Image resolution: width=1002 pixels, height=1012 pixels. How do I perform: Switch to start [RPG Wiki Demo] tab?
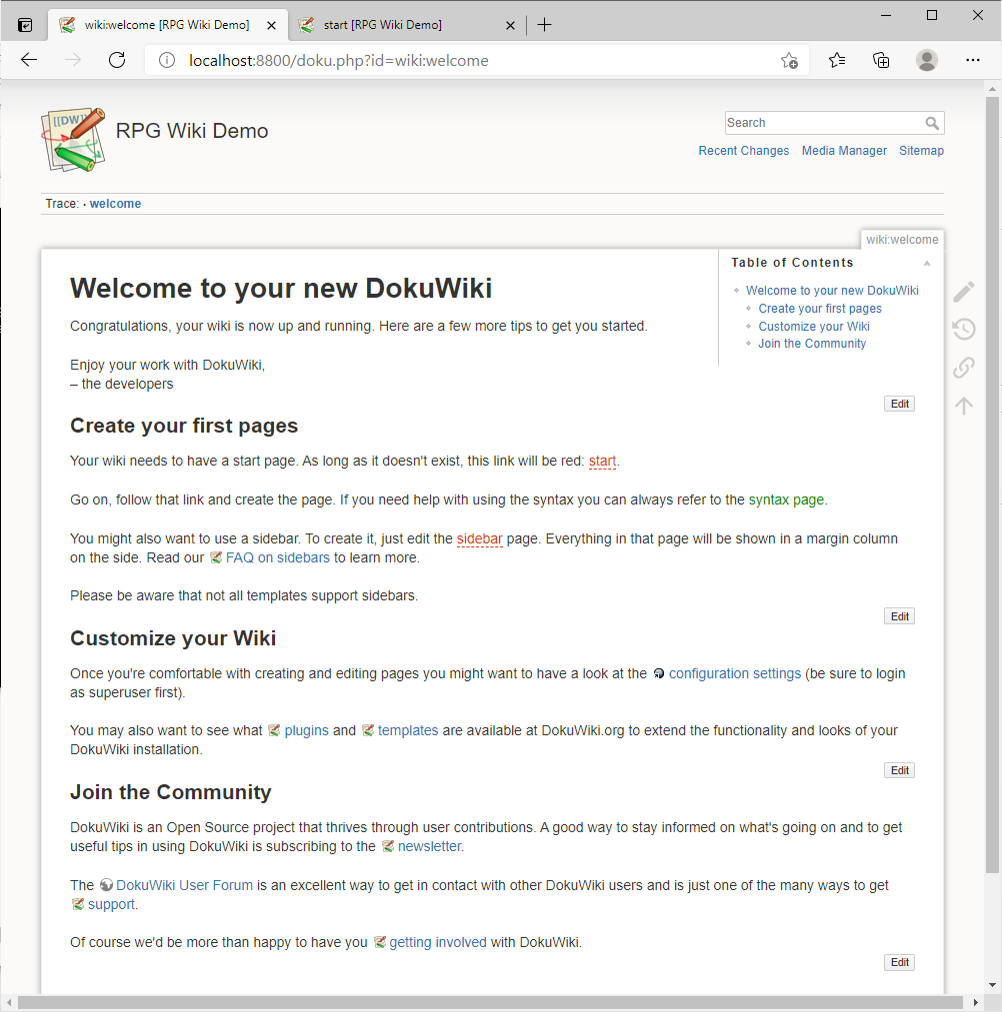[x=408, y=25]
